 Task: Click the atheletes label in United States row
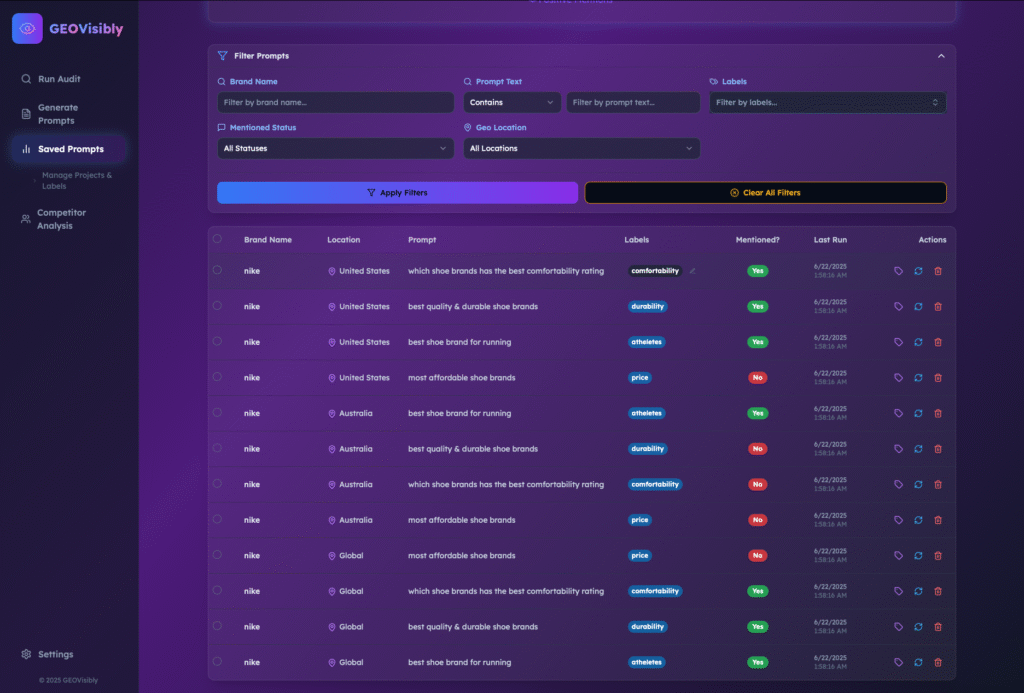click(647, 342)
